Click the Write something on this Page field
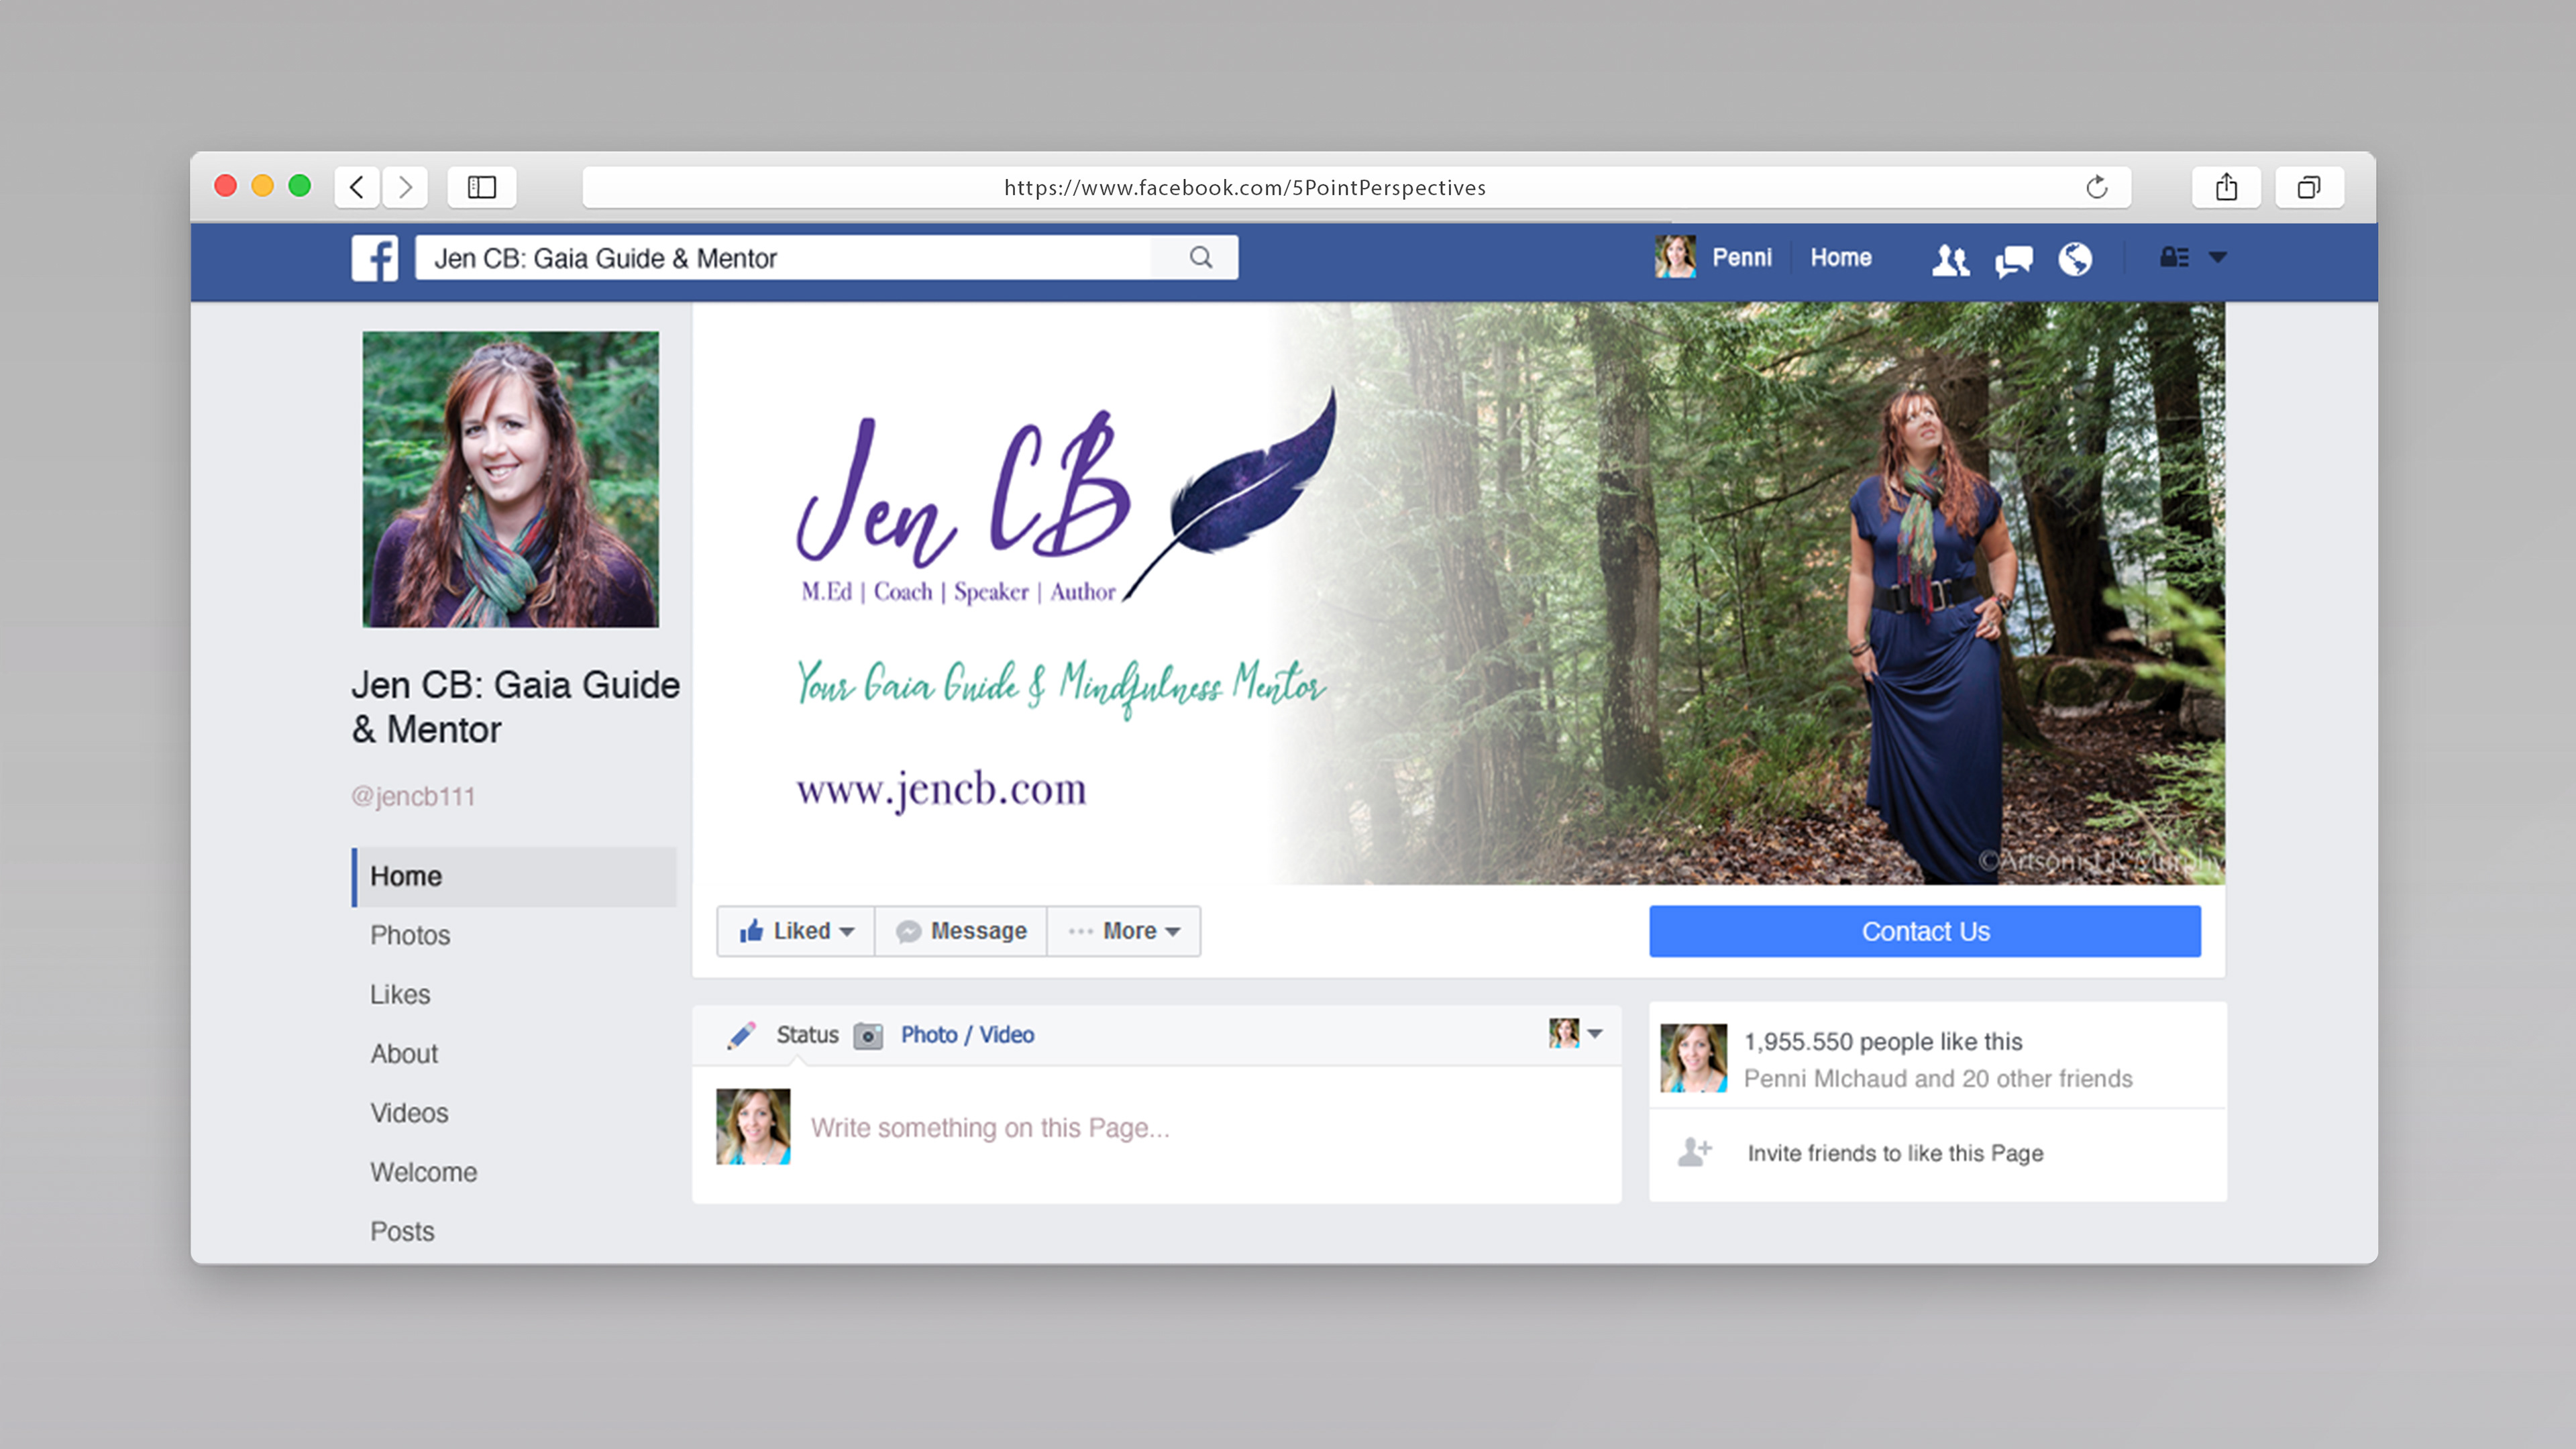This screenshot has width=2576, height=1449. 990,1128
